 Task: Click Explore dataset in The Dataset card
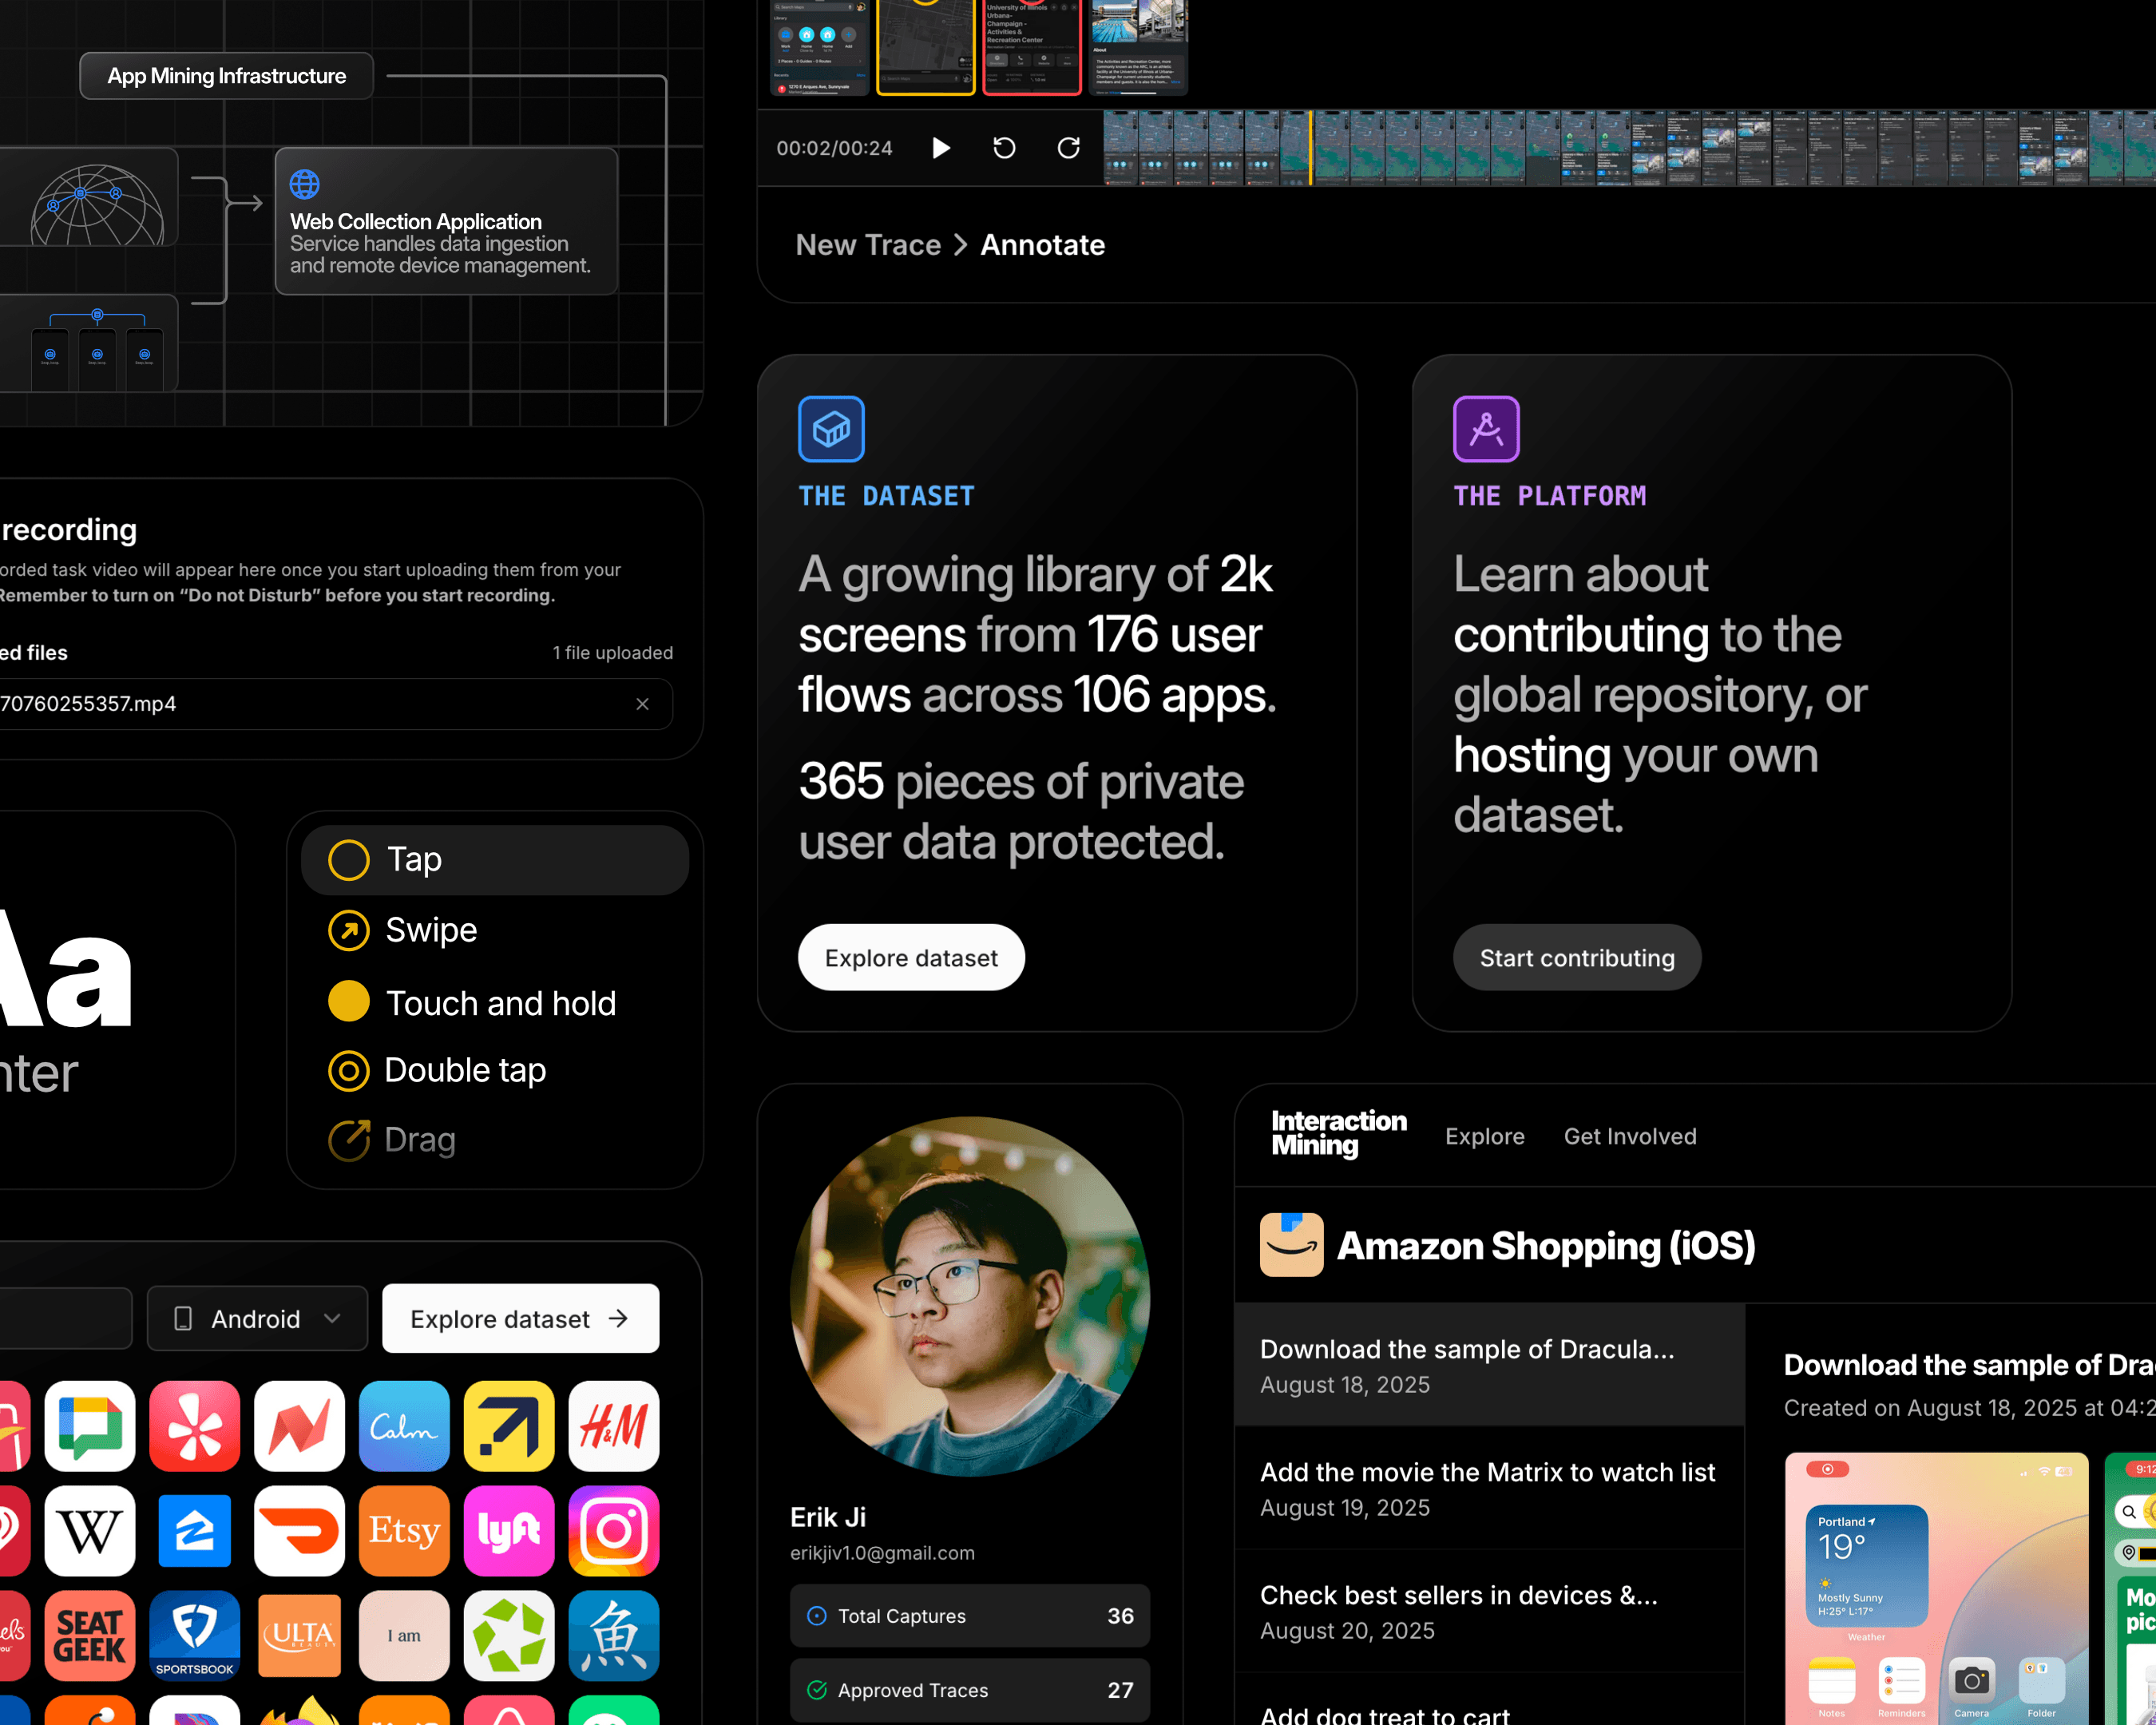pyautogui.click(x=911, y=957)
